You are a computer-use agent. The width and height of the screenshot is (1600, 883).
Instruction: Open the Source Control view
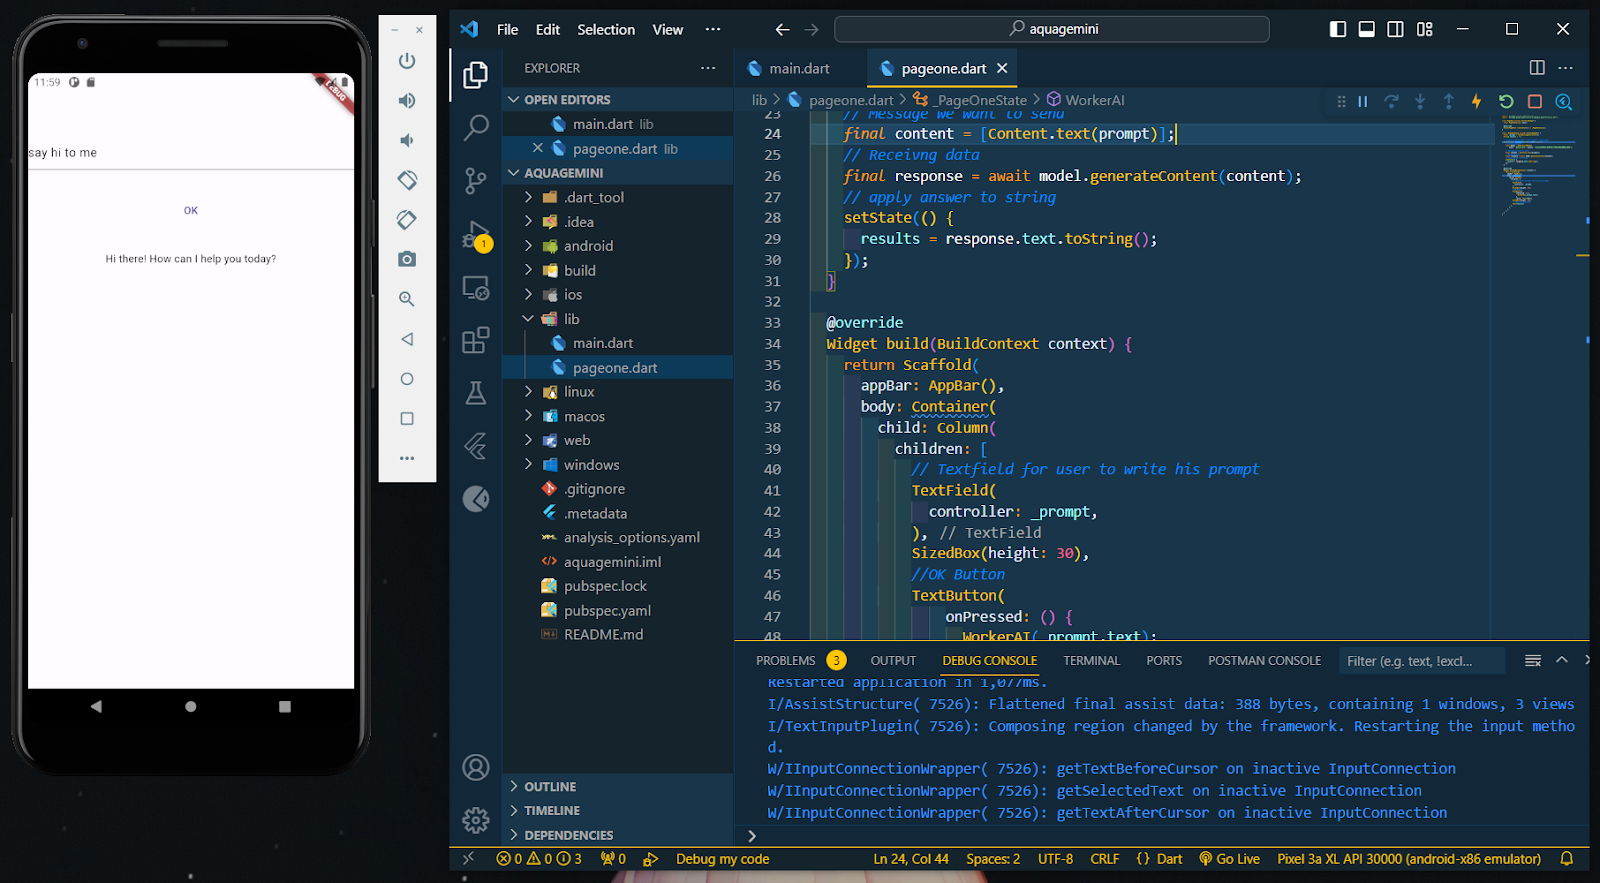point(476,180)
